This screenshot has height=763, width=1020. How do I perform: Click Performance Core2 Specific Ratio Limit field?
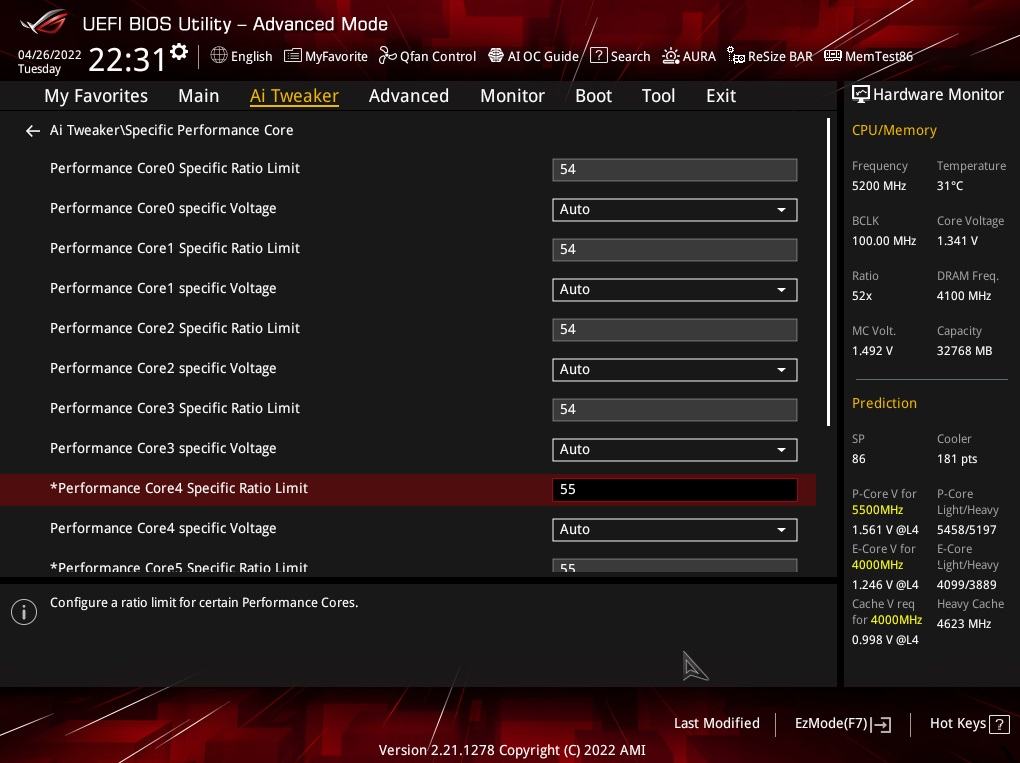(675, 330)
